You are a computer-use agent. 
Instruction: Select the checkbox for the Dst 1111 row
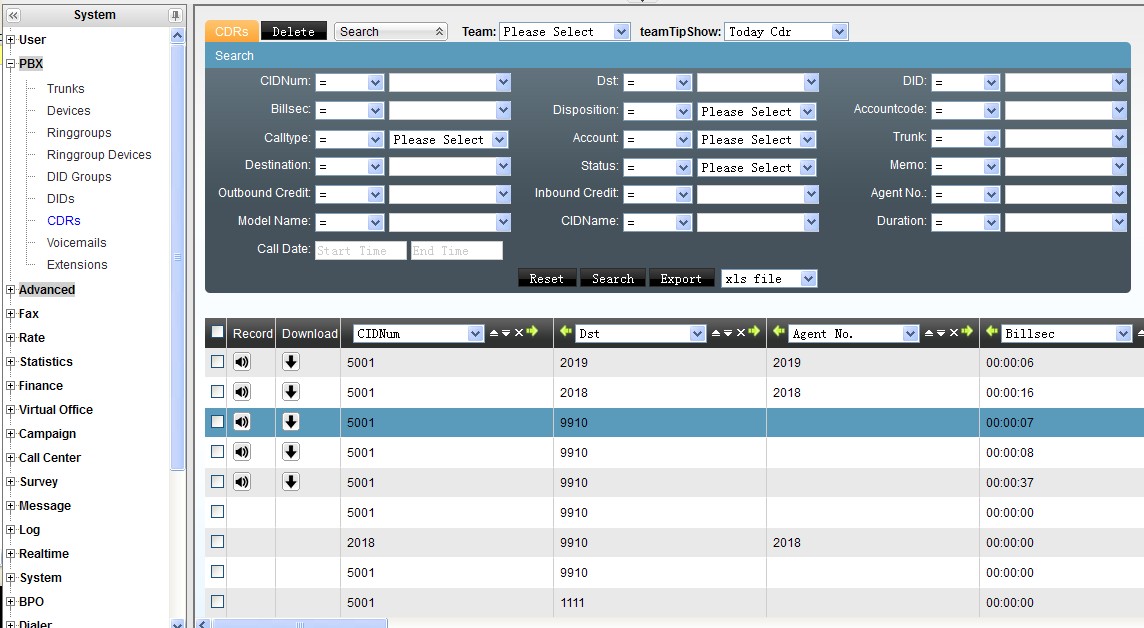[217, 602]
